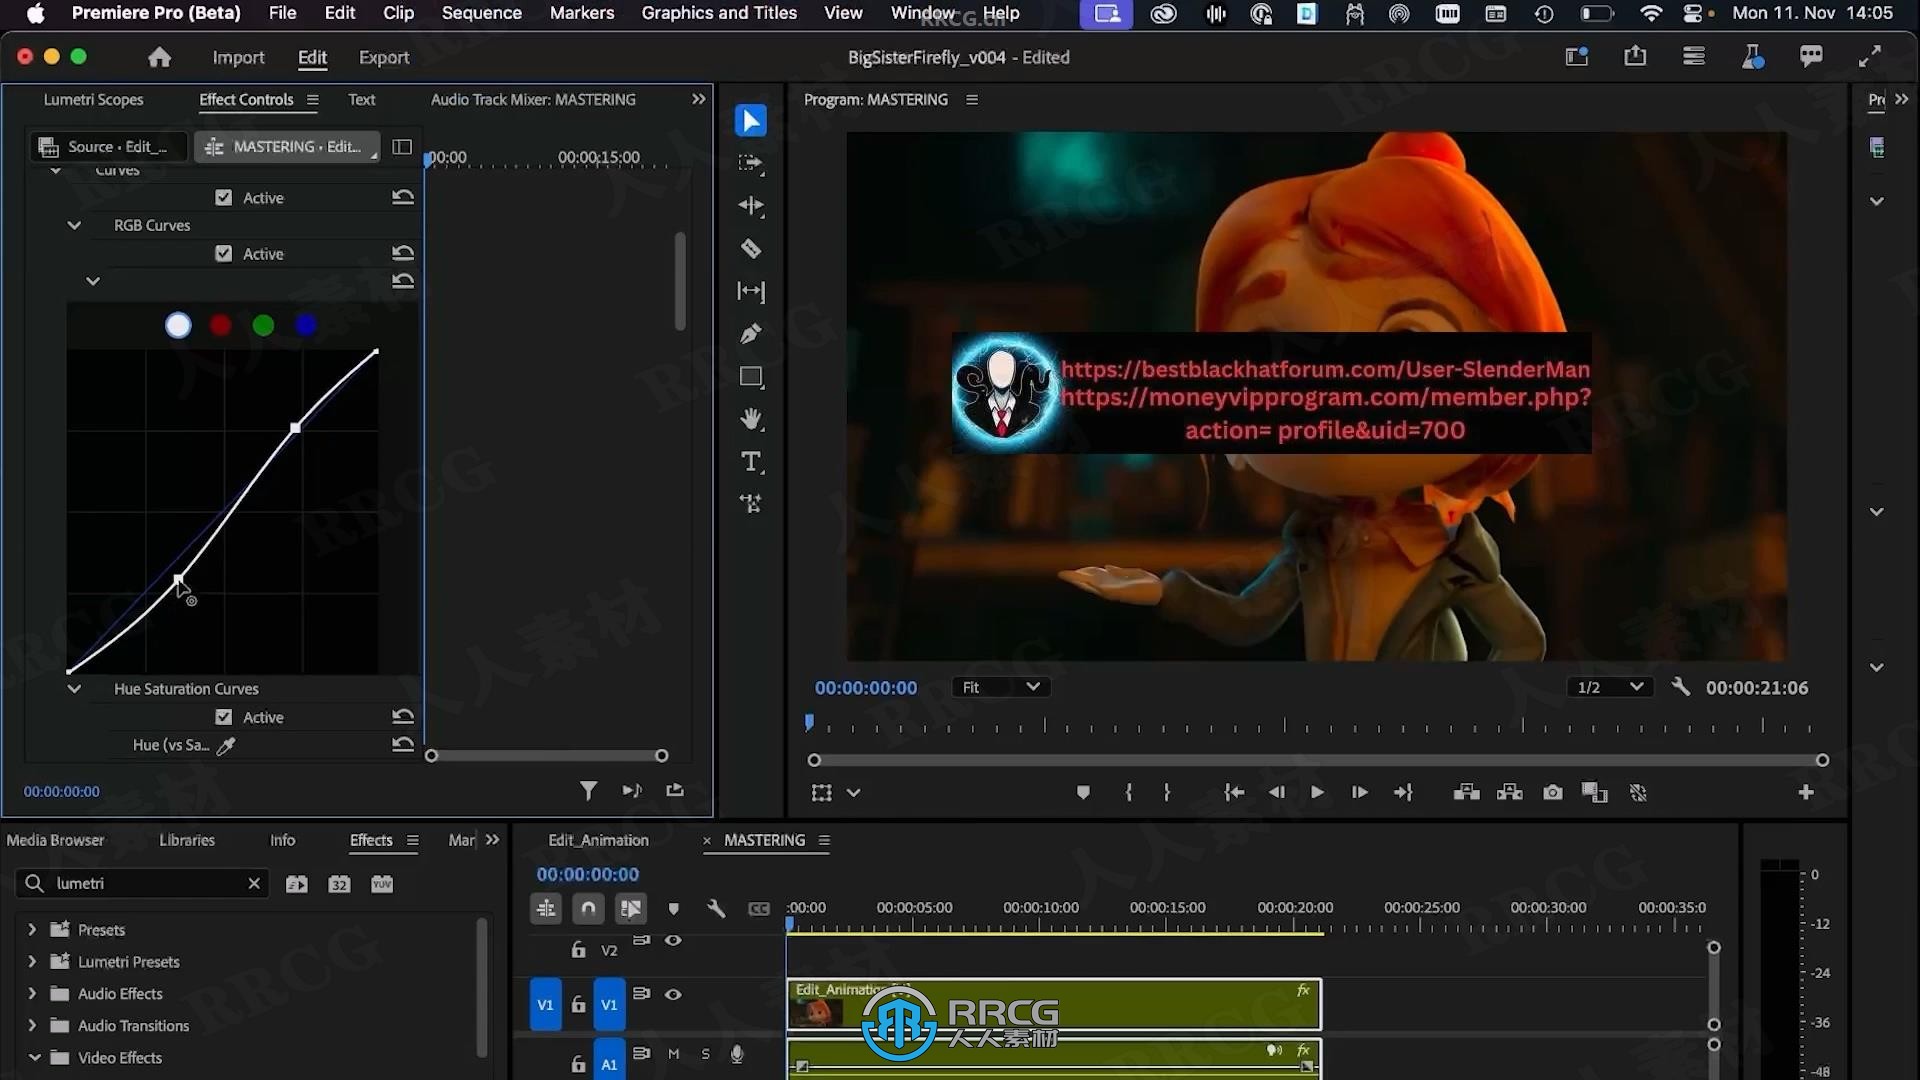Toggle V2 track output eye
Screen dimensions: 1920x1080
coord(673,941)
